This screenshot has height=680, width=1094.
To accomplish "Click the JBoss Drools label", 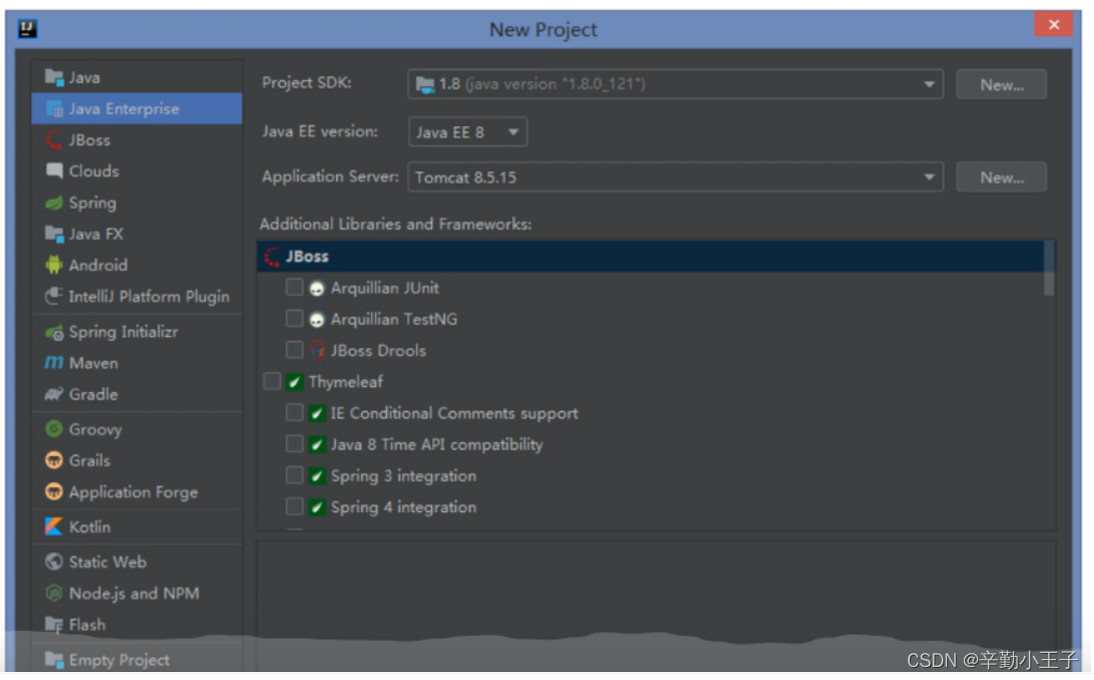I will click(x=378, y=350).
